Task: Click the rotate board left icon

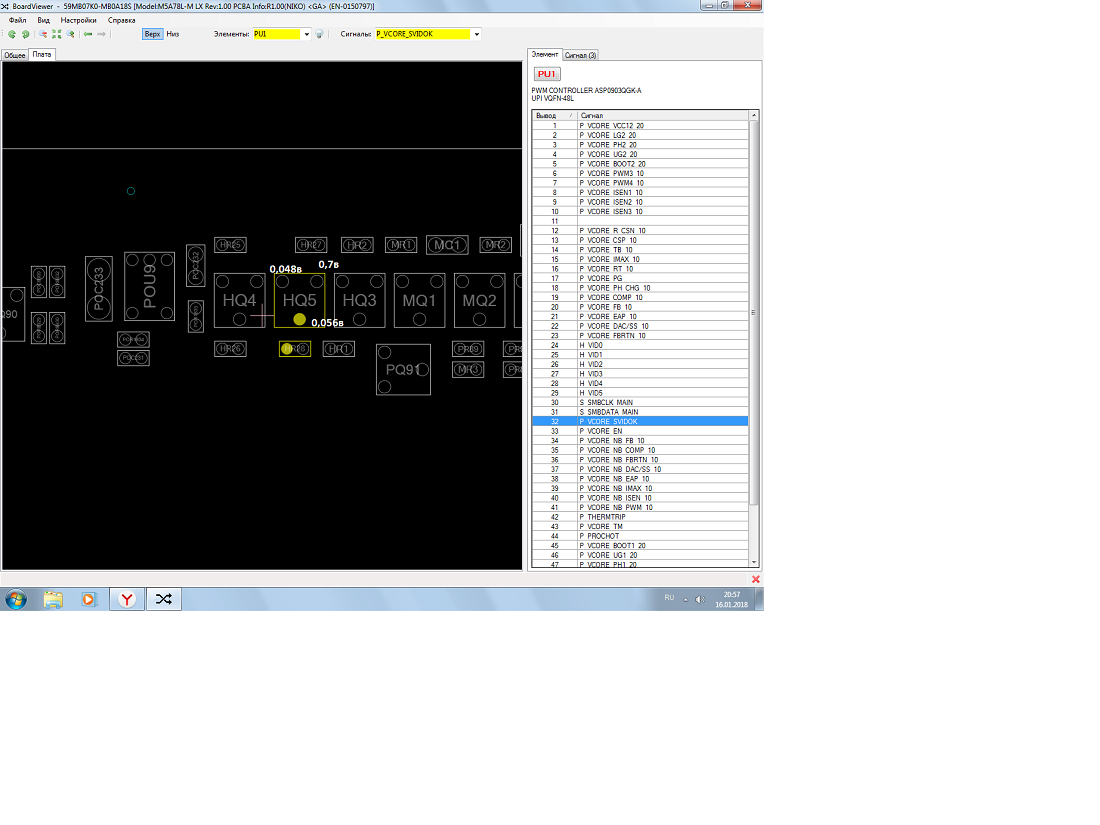Action: [11, 34]
